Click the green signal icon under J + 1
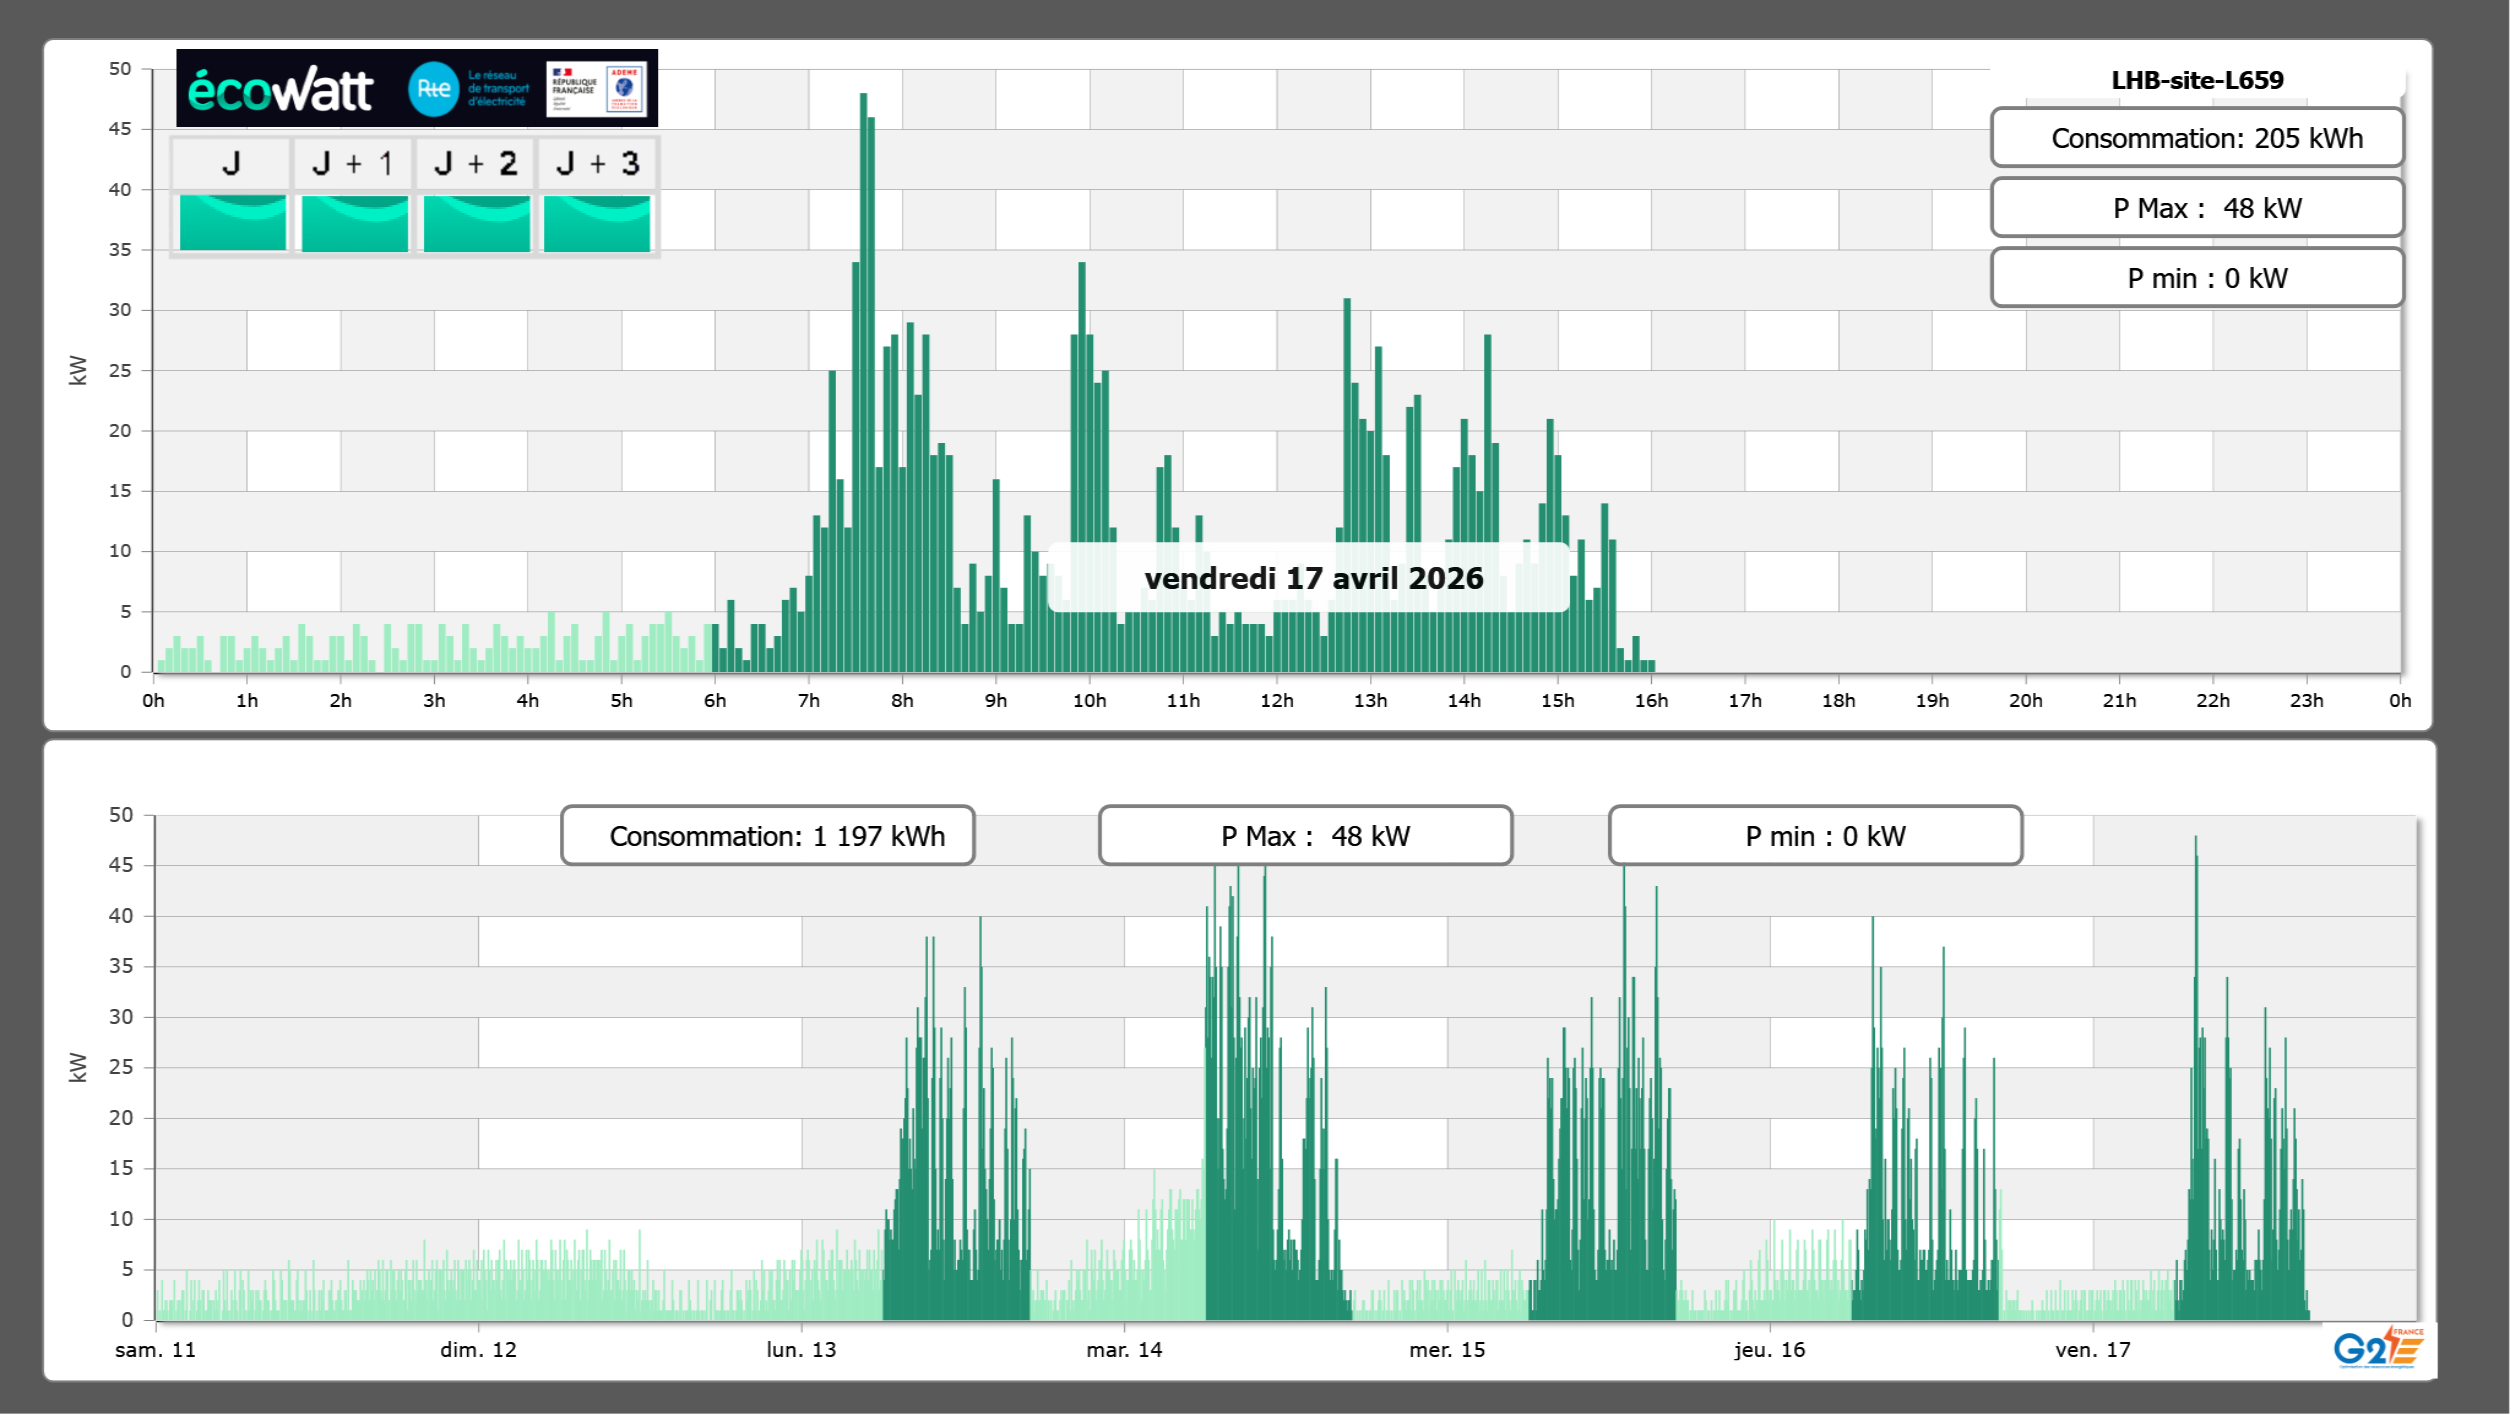Image resolution: width=2511 pixels, height=1415 pixels. pos(354,223)
